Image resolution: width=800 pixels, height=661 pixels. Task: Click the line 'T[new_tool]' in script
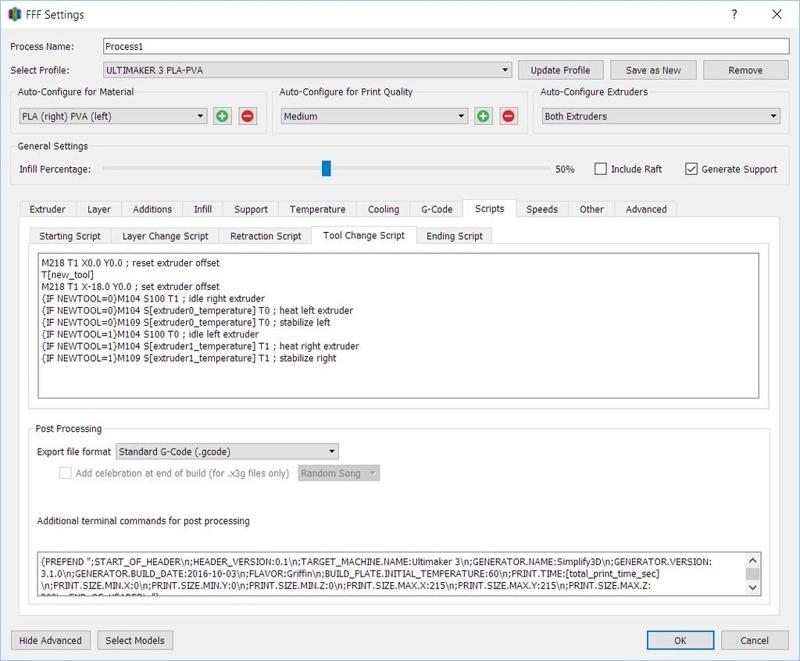[x=68, y=274]
